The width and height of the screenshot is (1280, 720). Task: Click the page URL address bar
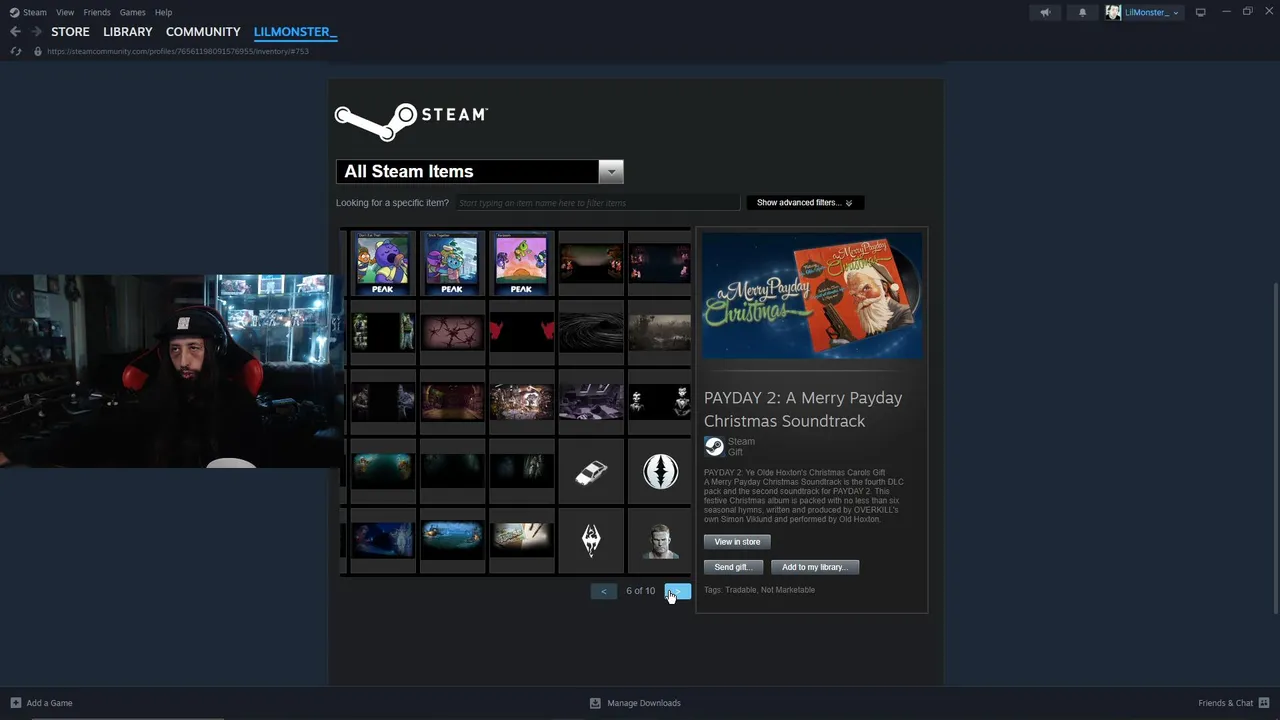click(x=178, y=51)
